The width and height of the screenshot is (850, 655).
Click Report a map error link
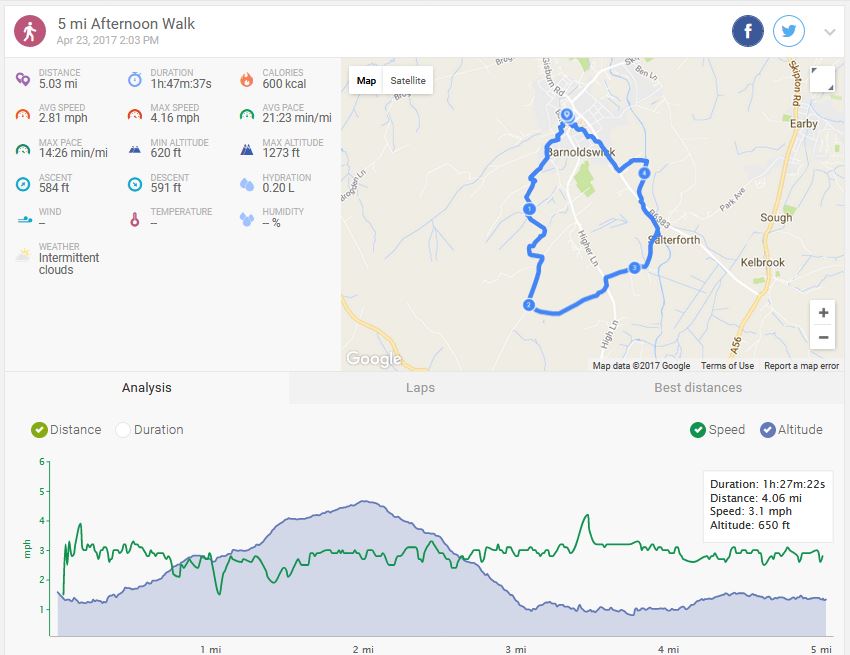pos(801,366)
